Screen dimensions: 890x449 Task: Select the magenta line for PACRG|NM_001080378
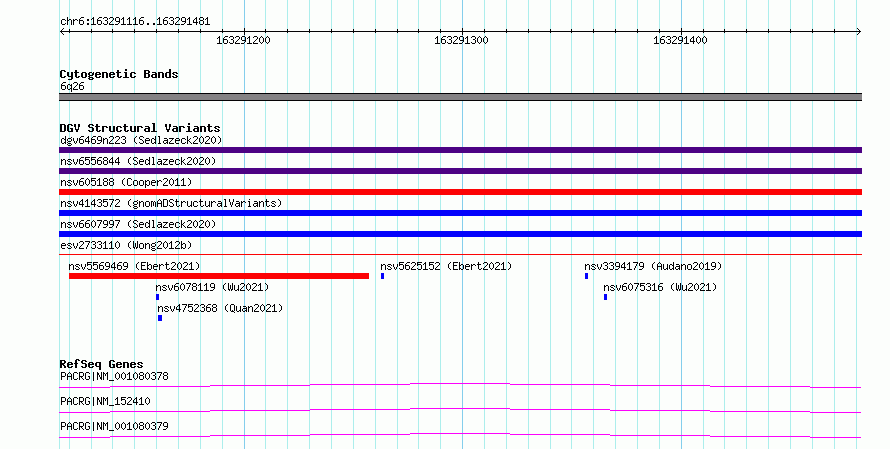(460, 385)
